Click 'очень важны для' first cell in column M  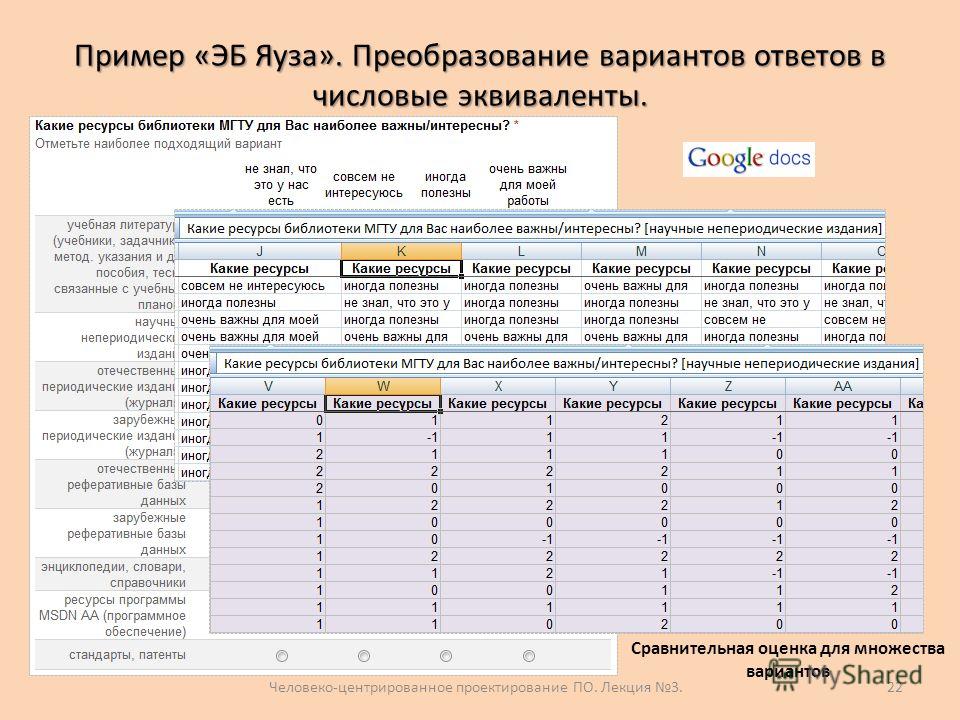(x=641, y=286)
